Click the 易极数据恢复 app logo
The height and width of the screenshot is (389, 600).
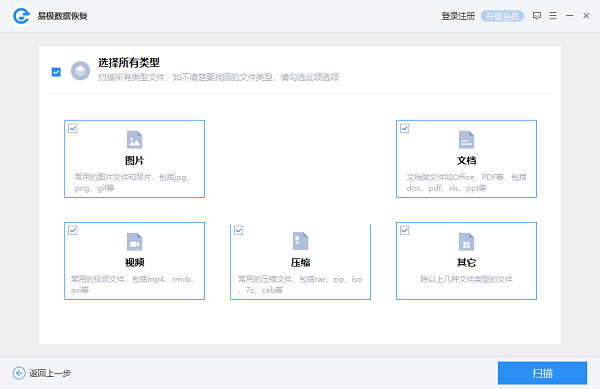coord(21,16)
